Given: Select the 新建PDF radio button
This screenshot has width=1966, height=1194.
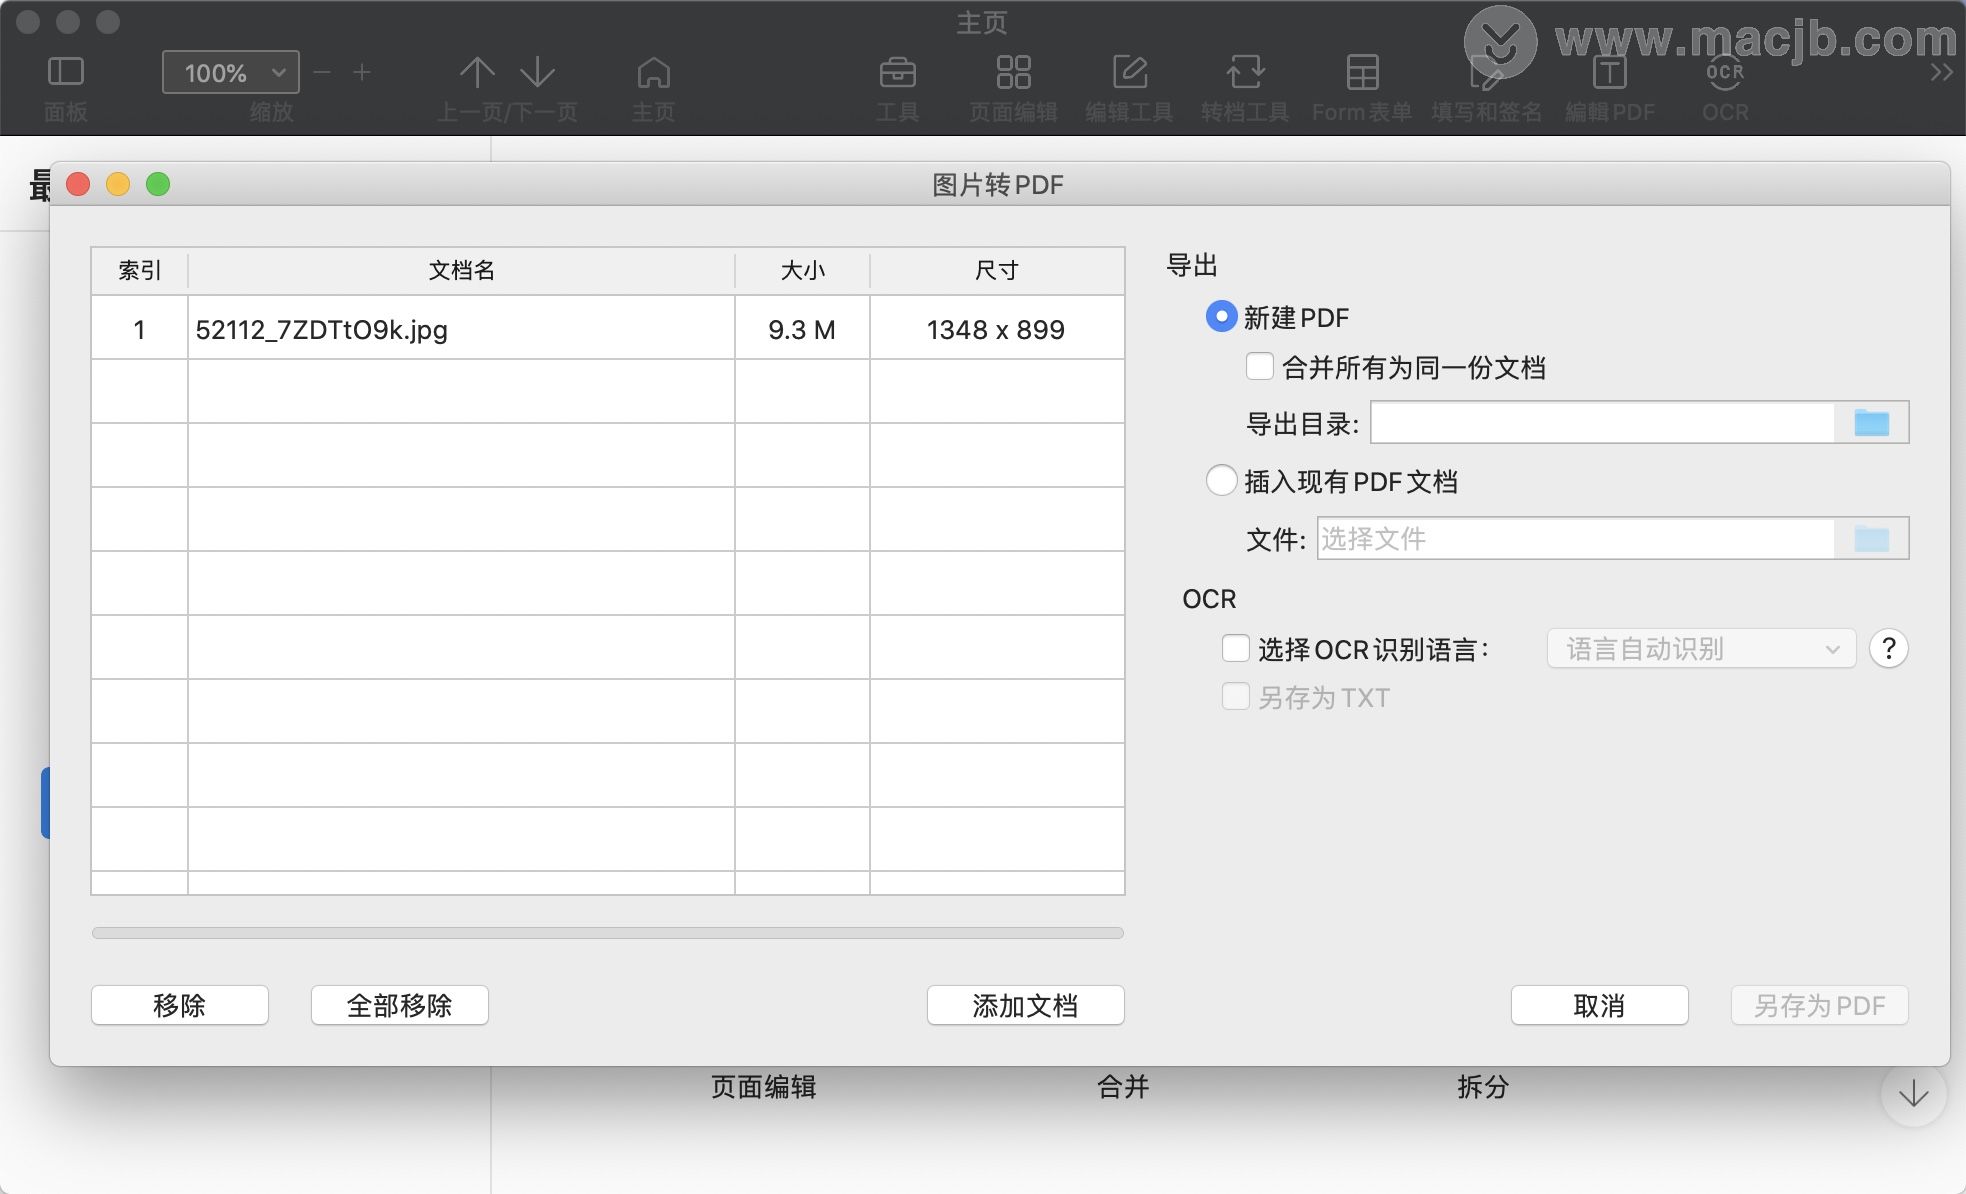Looking at the screenshot, I should 1220,317.
